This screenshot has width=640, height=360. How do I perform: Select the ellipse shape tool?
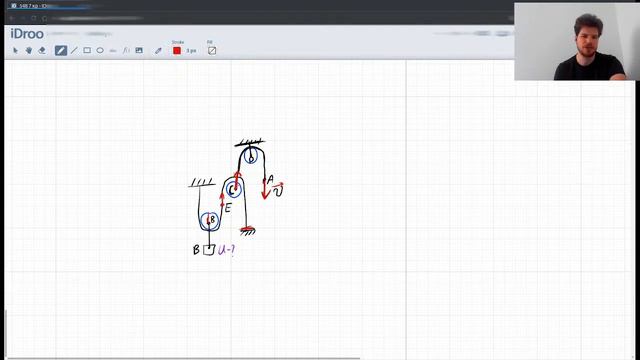100,51
